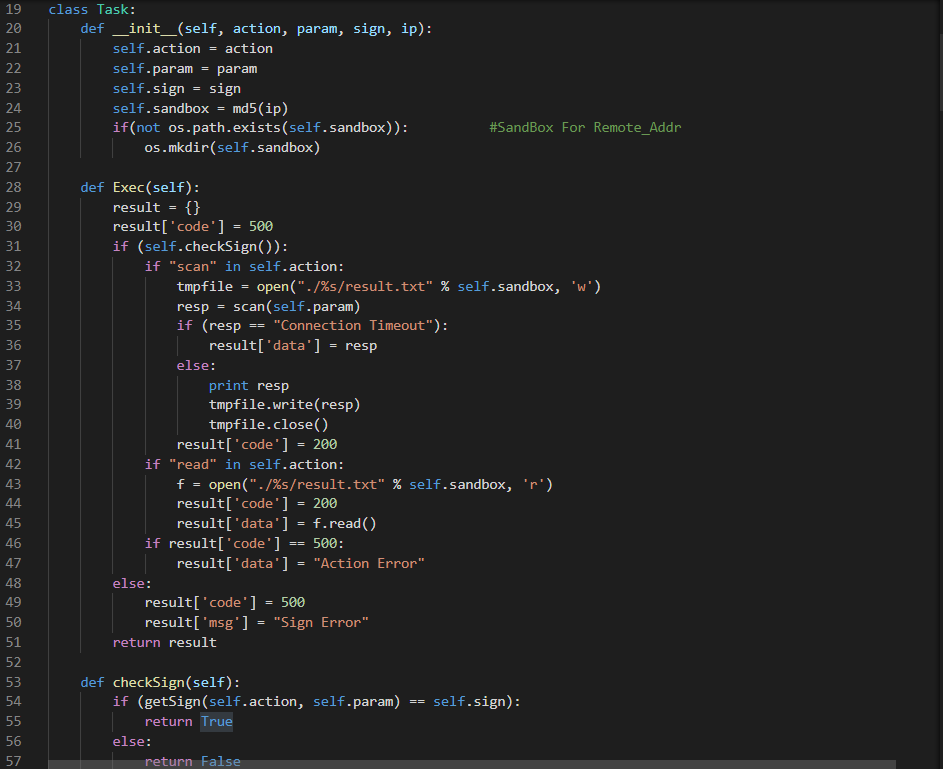Click "print resp" on line 38
The width and height of the screenshot is (943, 769).
click(x=248, y=385)
